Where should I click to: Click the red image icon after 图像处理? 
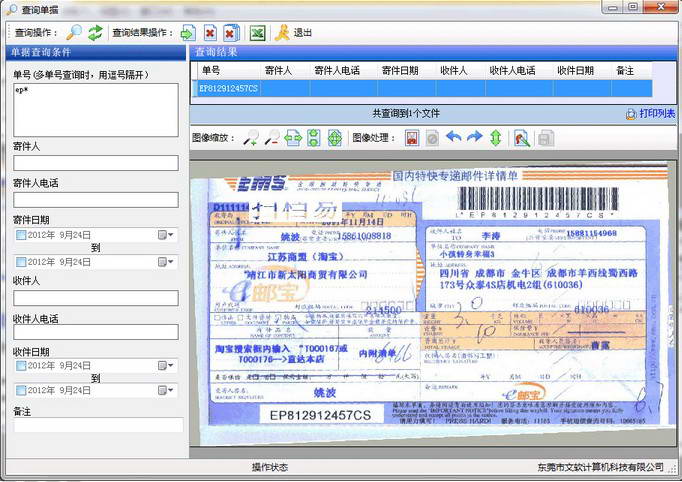point(412,138)
